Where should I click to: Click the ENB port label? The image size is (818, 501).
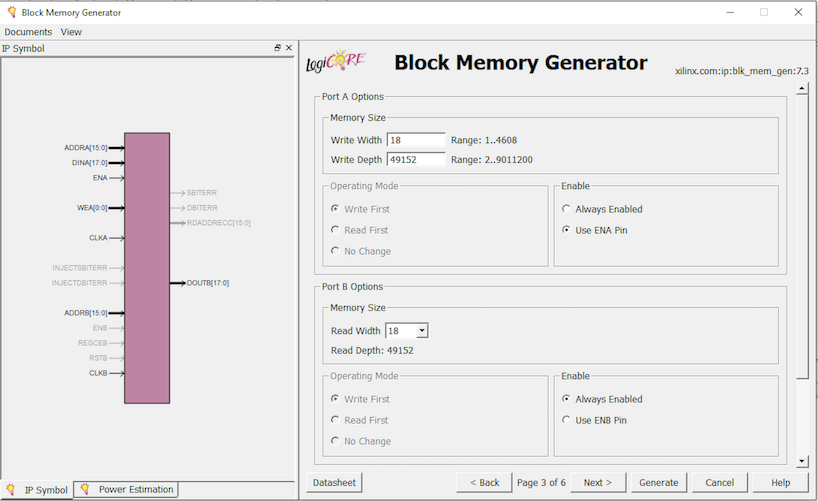point(100,328)
